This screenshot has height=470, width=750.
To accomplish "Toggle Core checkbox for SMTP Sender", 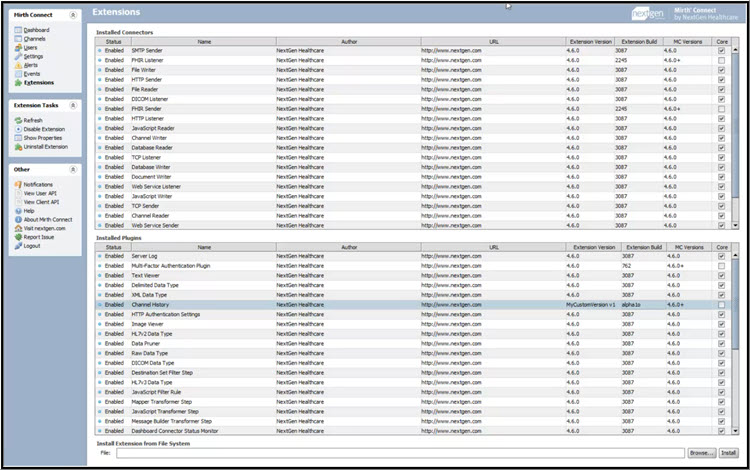I will pyautogui.click(x=721, y=50).
